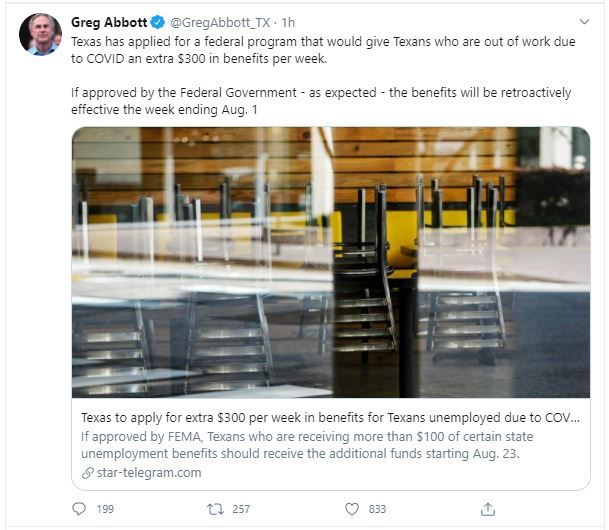Open the share tweet icon

[x=488, y=509]
